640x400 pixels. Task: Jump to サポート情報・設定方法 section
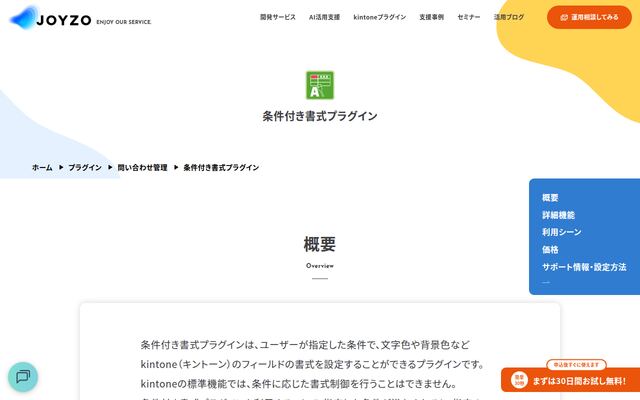point(584,267)
